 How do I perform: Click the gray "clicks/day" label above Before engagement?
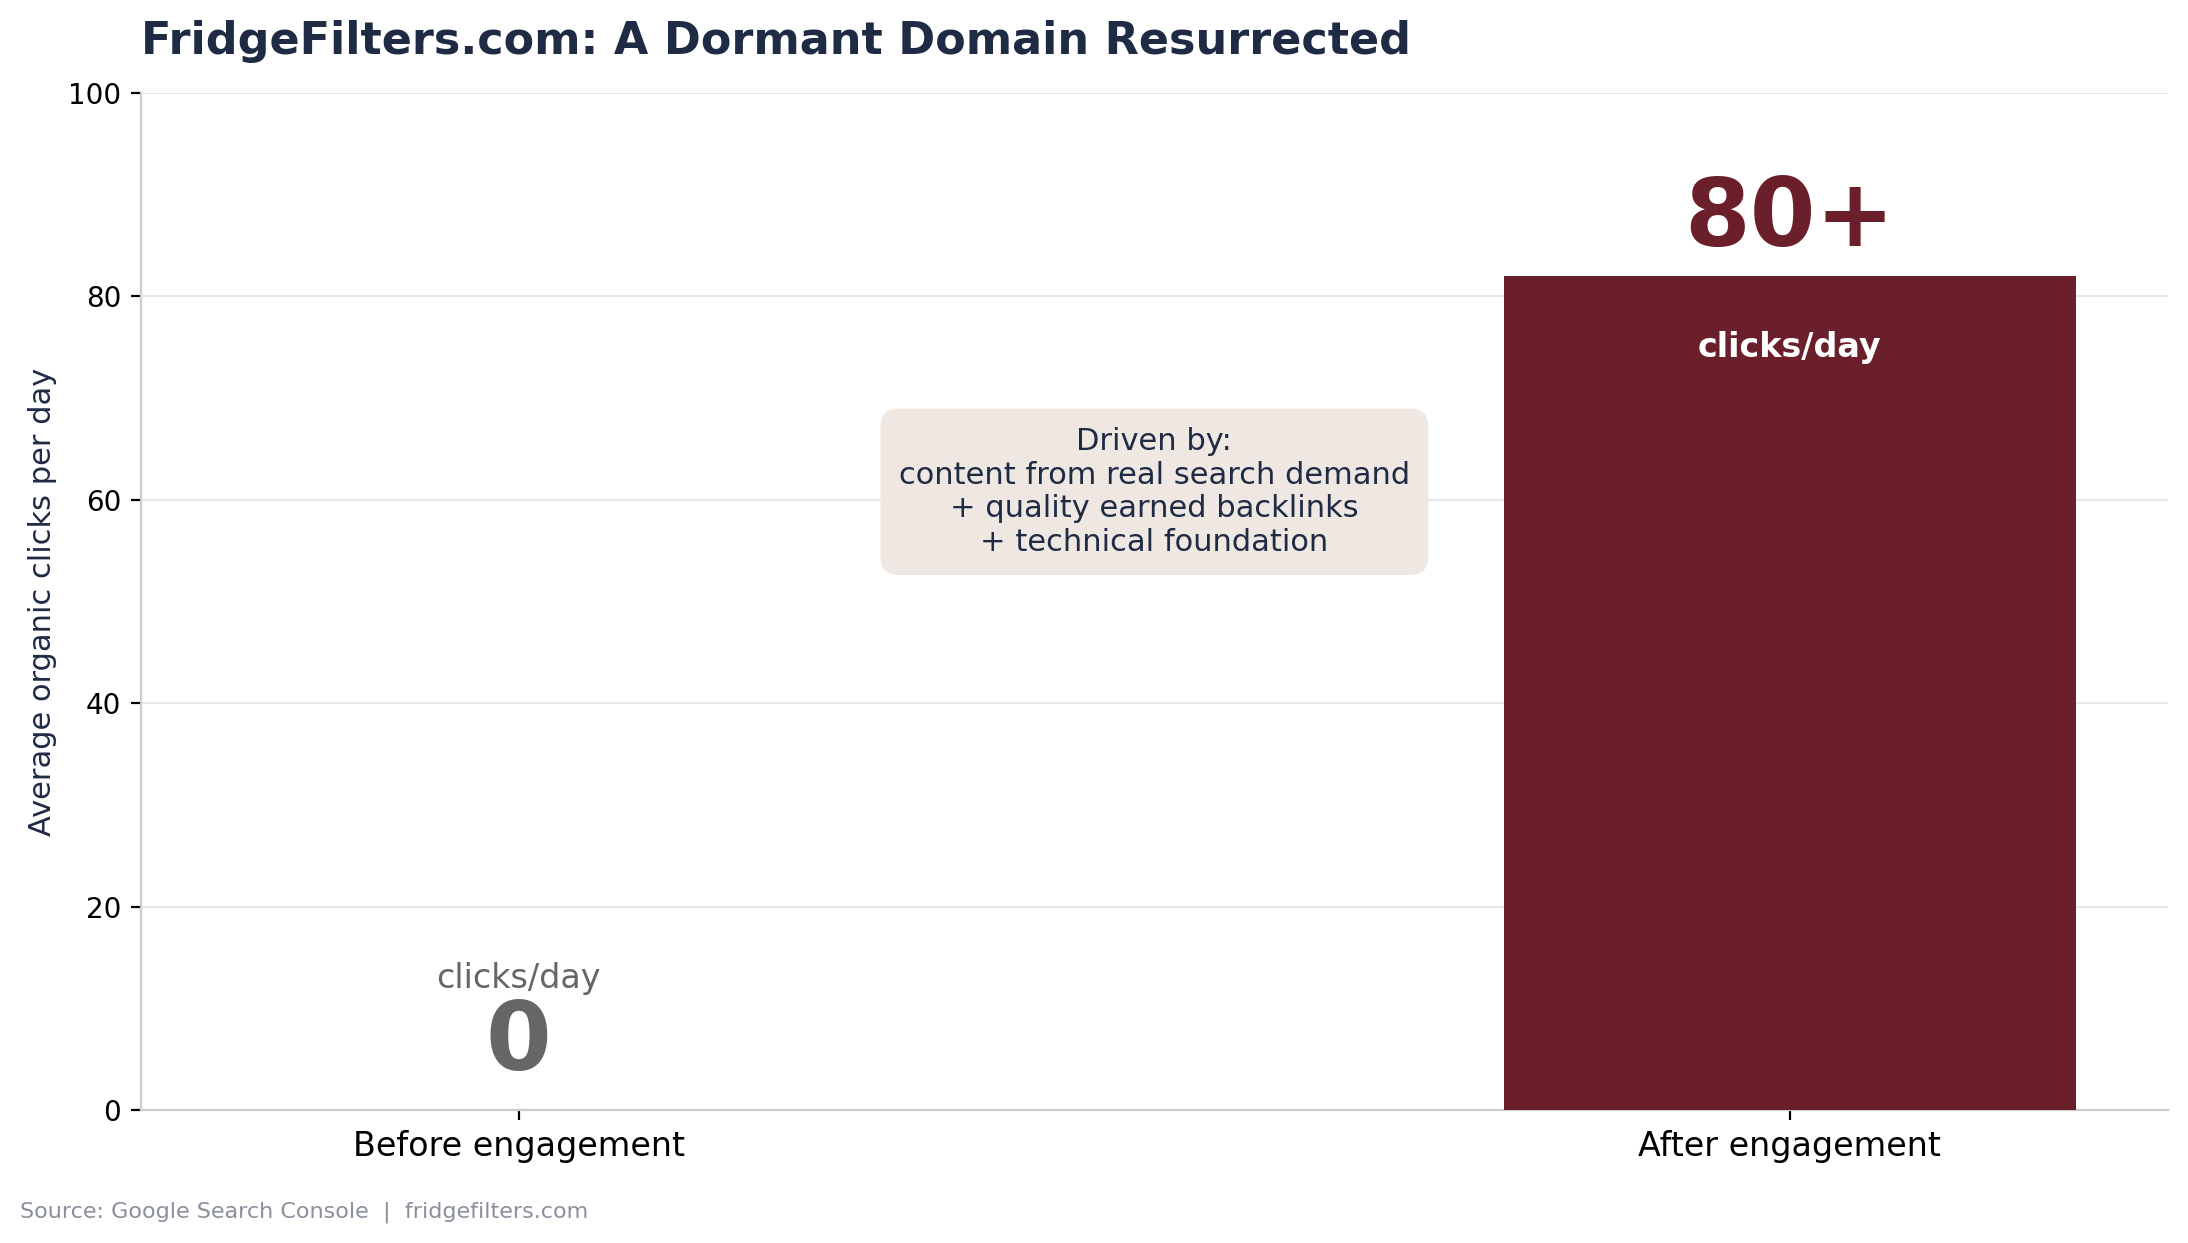tap(518, 977)
